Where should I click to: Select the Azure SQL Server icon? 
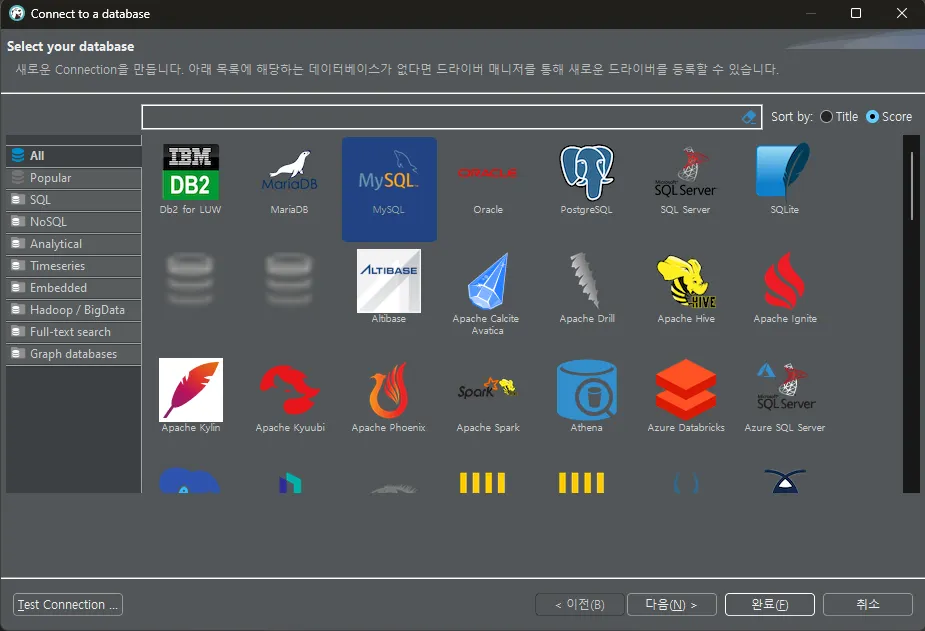[x=785, y=397]
